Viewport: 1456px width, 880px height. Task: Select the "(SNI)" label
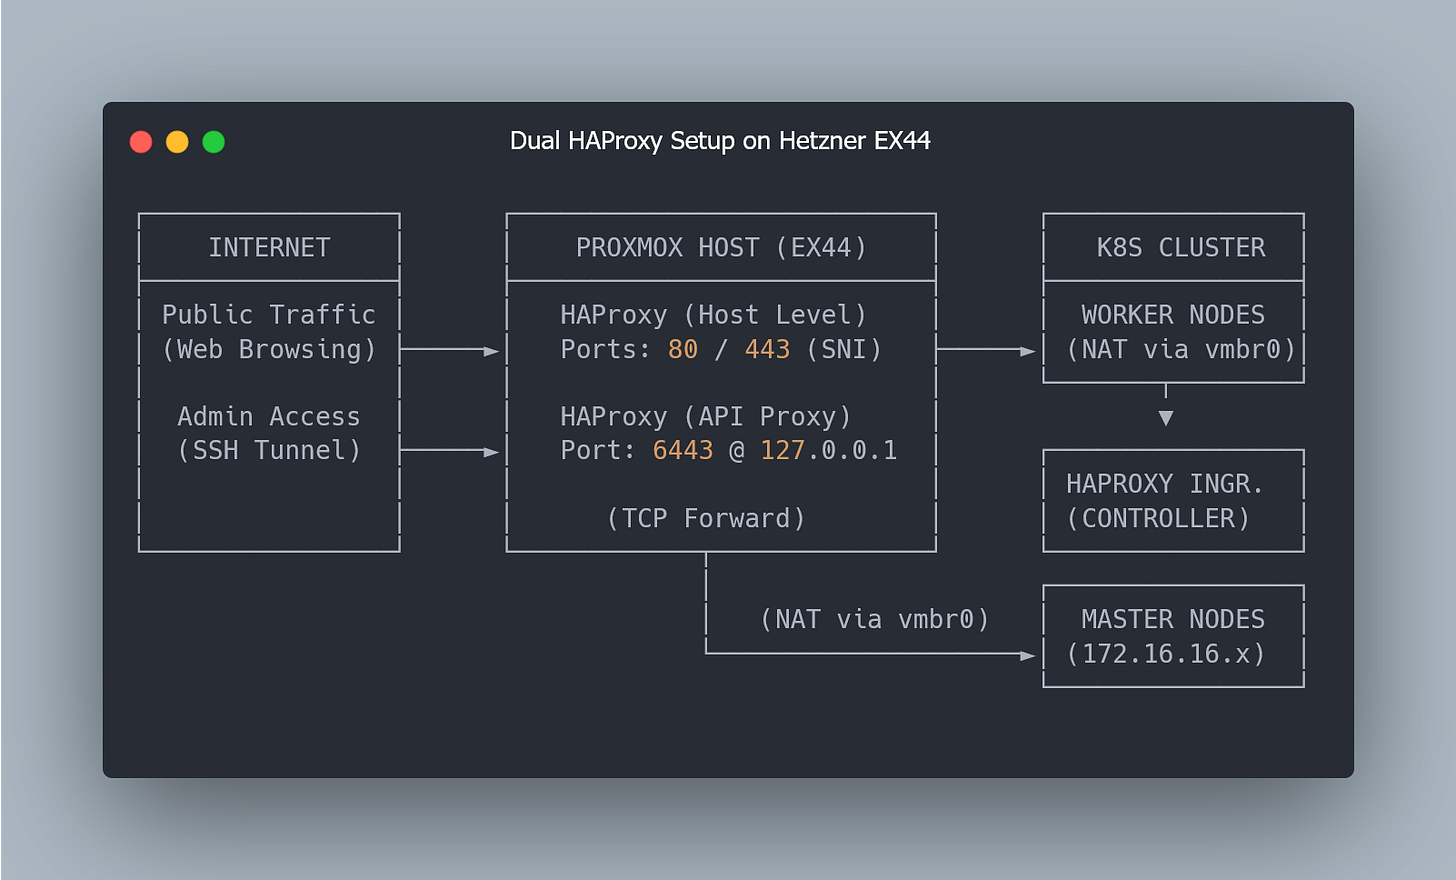844,350
